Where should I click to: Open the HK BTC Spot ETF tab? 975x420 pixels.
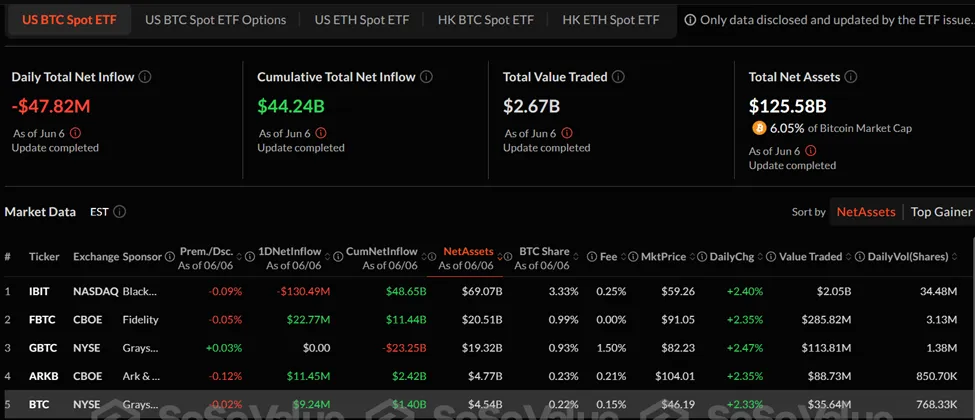pos(485,20)
